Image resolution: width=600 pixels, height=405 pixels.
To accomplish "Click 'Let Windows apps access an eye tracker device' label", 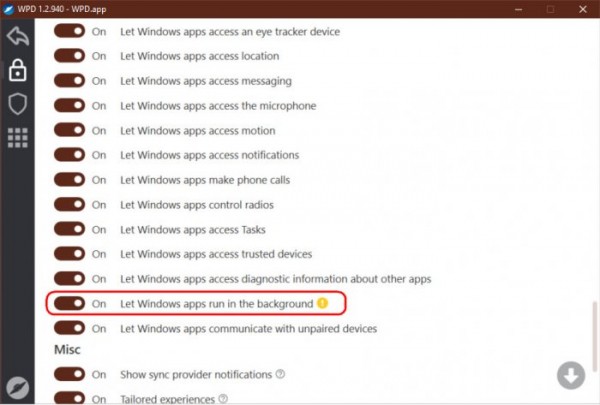I will tap(230, 31).
